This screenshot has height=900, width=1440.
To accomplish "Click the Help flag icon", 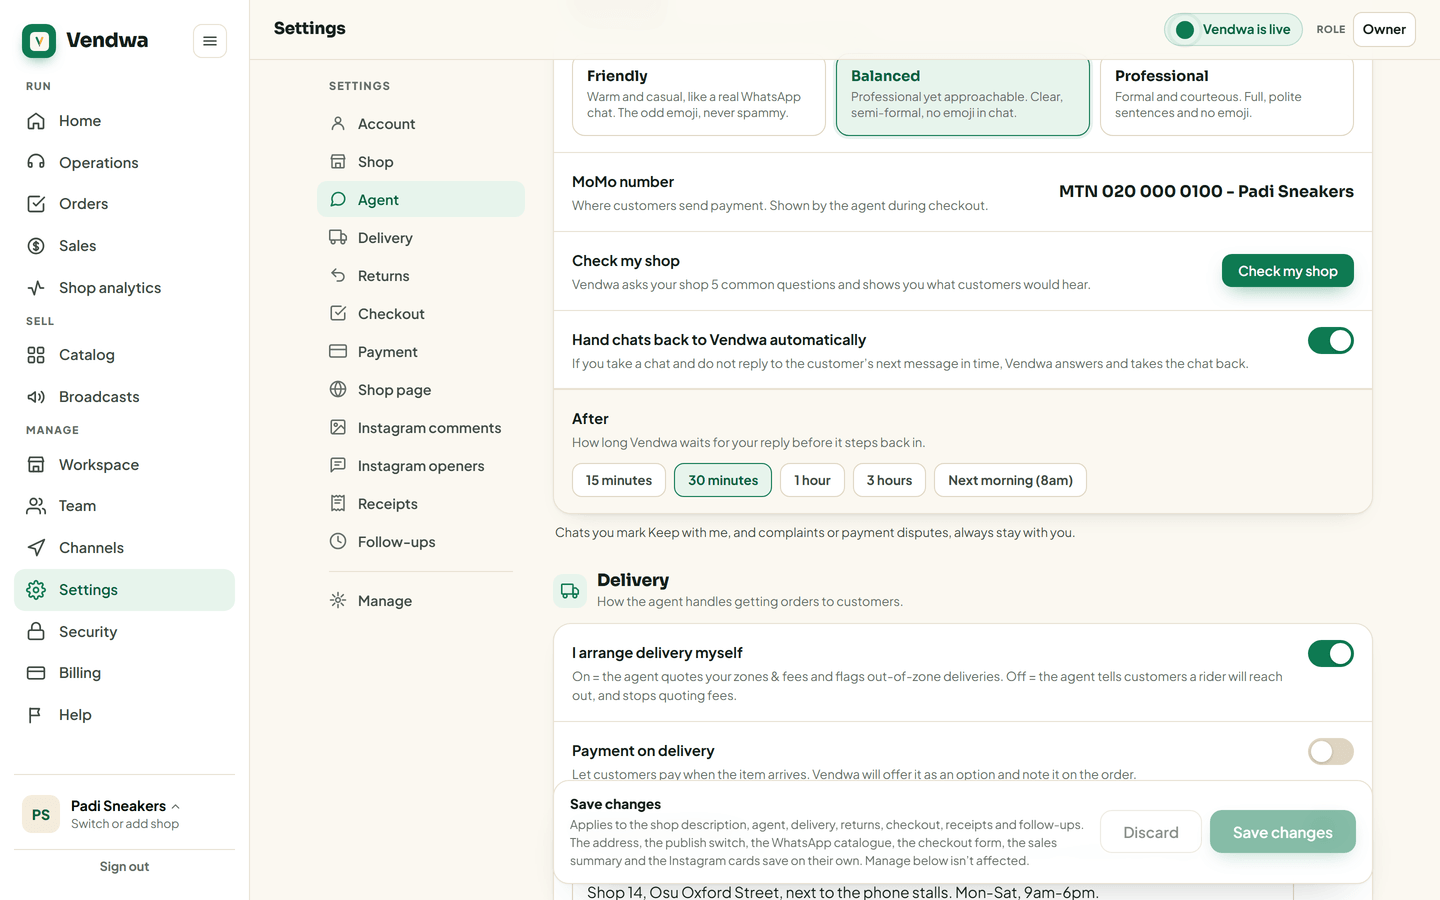I will coord(36,715).
